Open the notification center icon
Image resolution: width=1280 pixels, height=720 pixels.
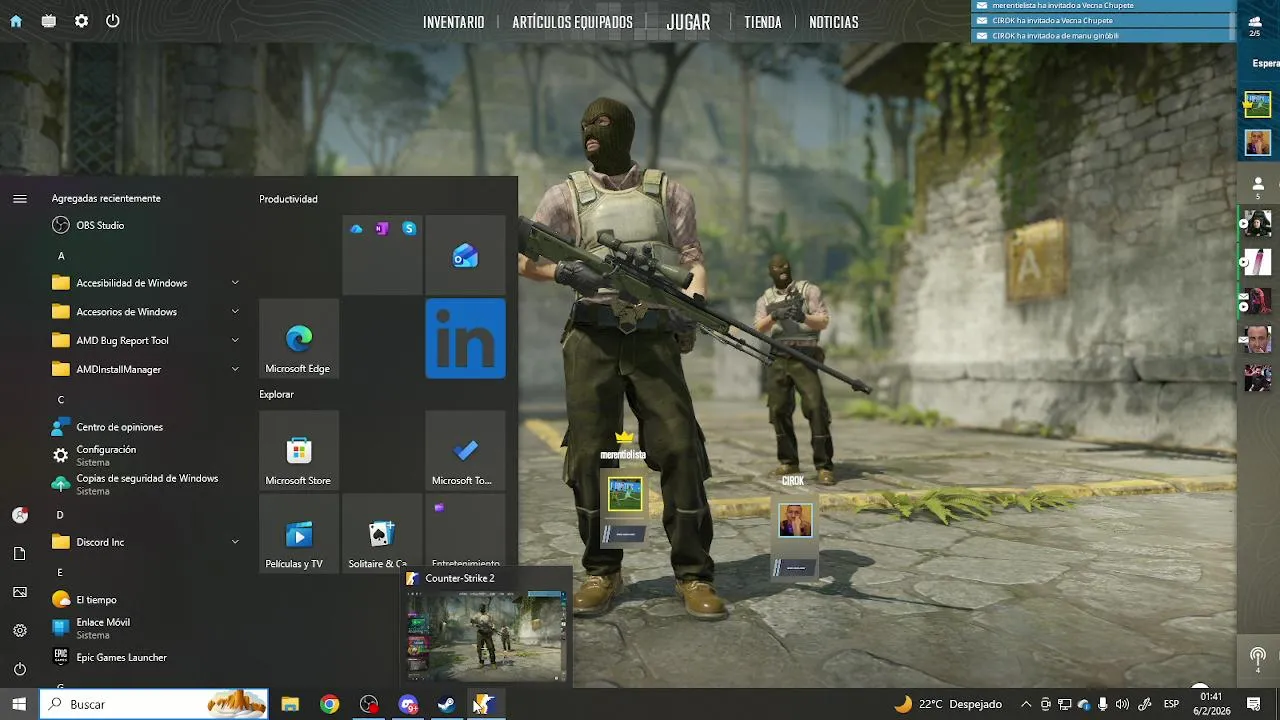click(1253, 704)
